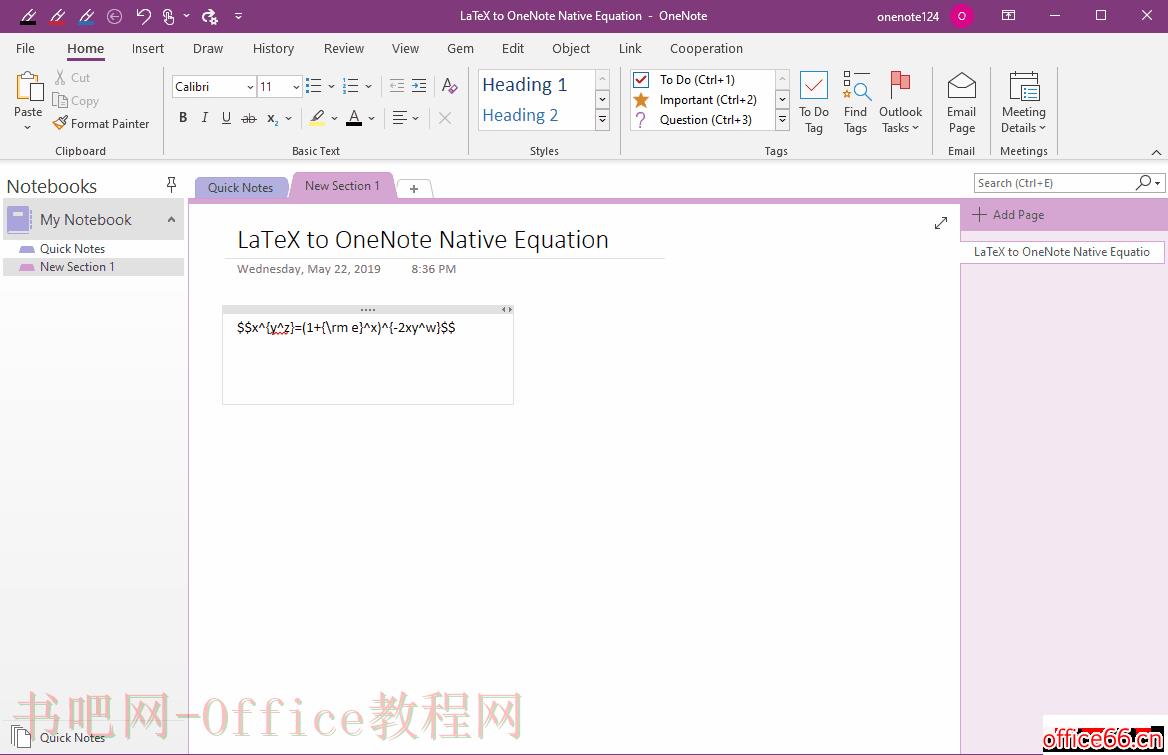Expand bullet style options arrow

[331, 86]
